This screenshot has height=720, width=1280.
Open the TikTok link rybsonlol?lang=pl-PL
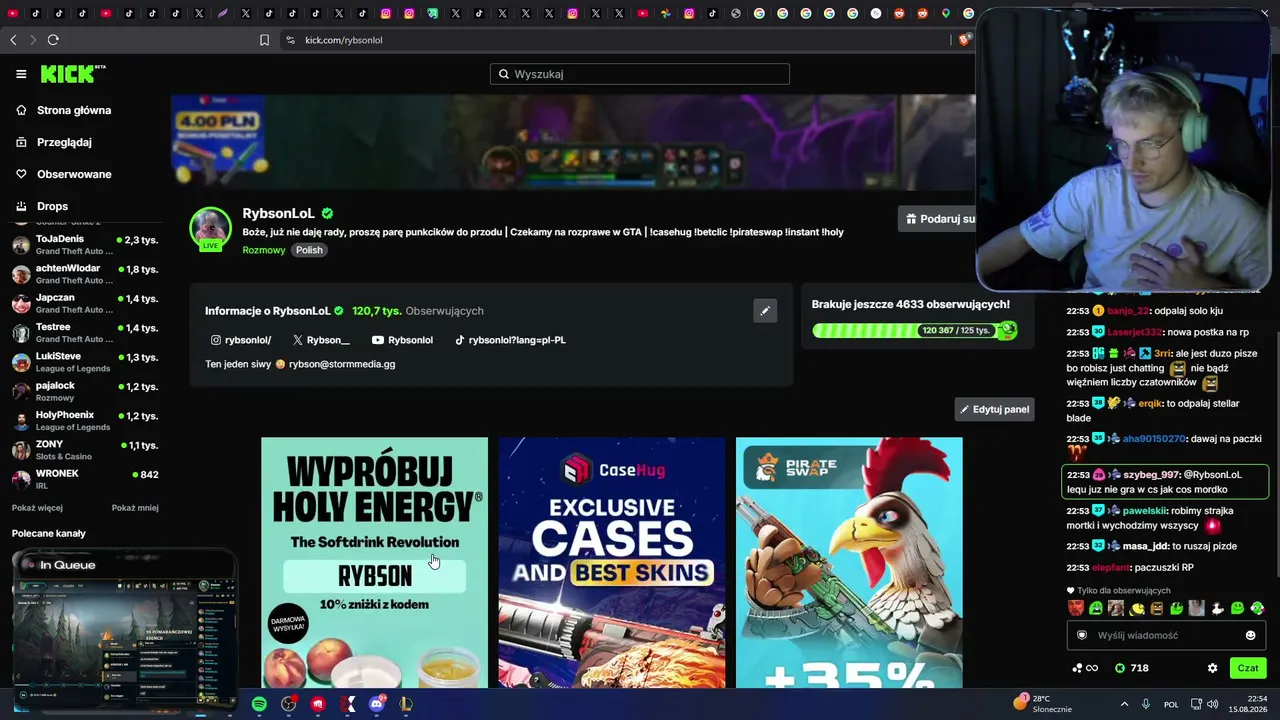pyautogui.click(x=510, y=340)
